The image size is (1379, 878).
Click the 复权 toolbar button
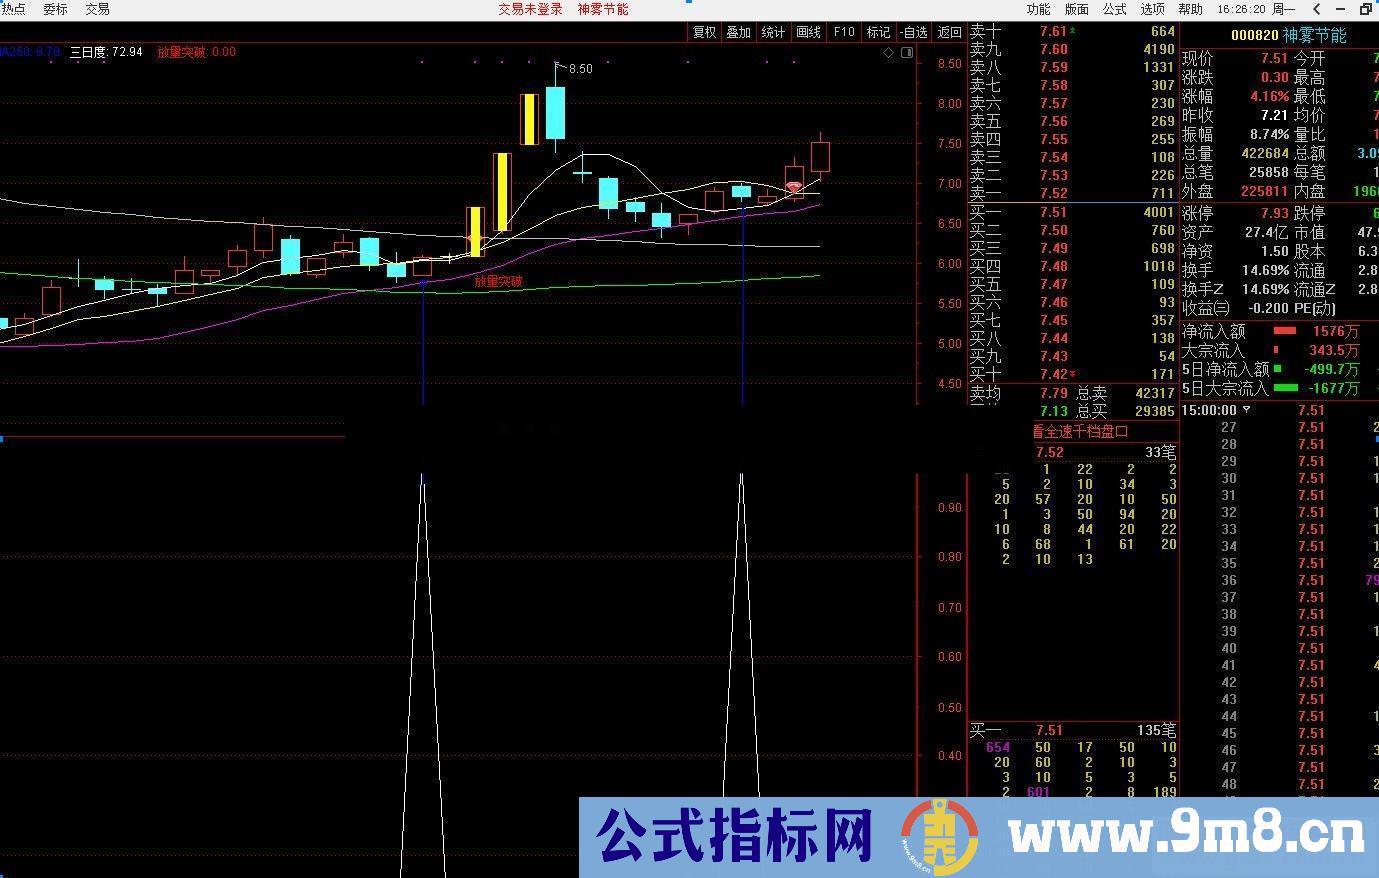[704, 32]
